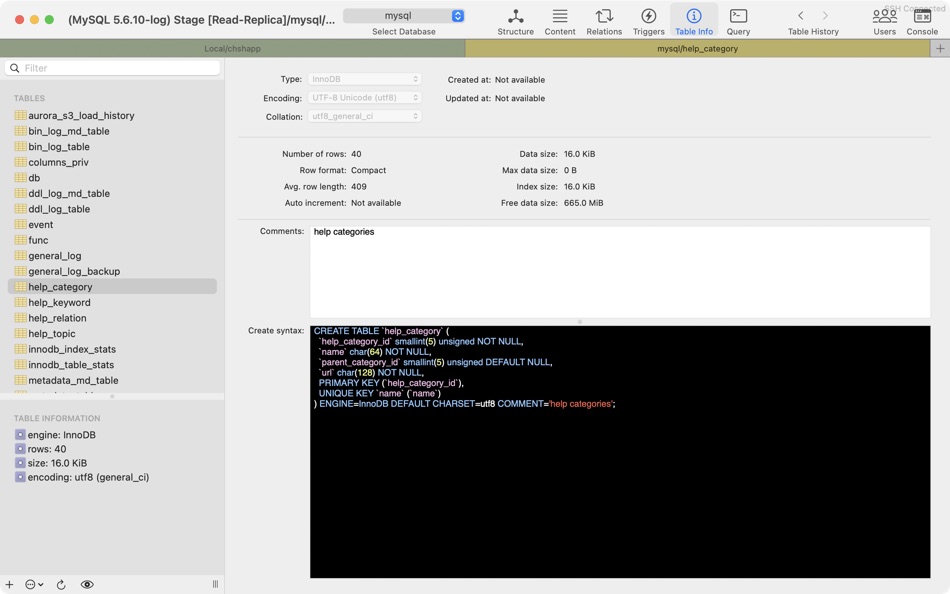The width and height of the screenshot is (950, 594).
Task: Open the Structure view
Action: 515,21
